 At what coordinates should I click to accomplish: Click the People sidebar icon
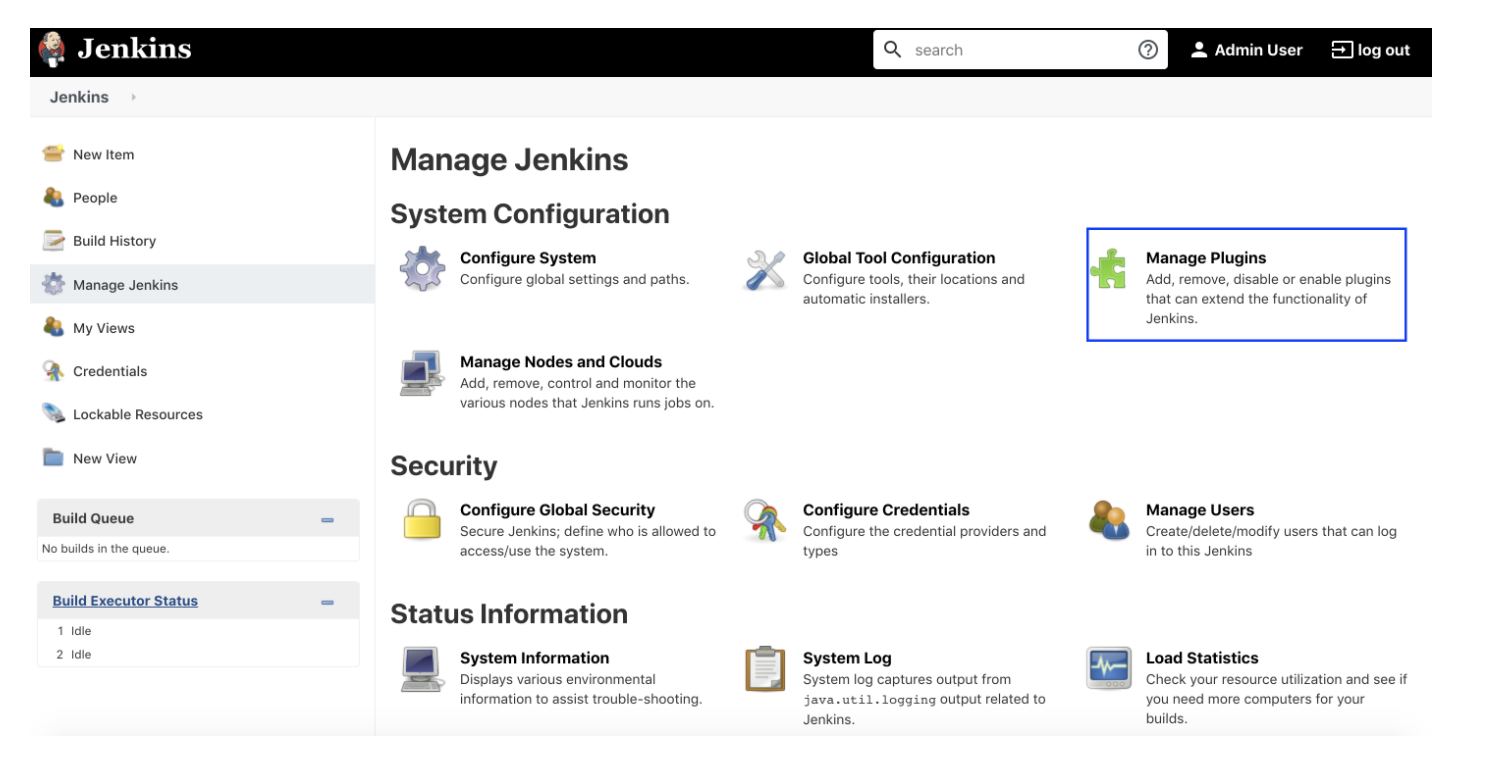coord(53,197)
